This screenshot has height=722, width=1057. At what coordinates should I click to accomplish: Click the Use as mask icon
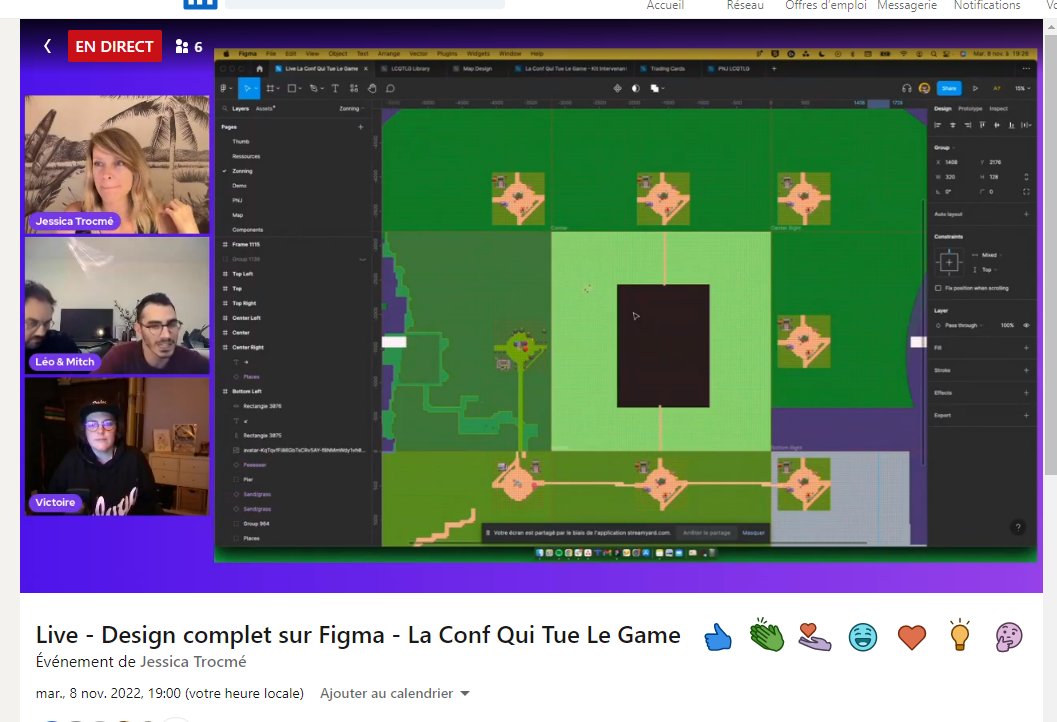(x=636, y=88)
